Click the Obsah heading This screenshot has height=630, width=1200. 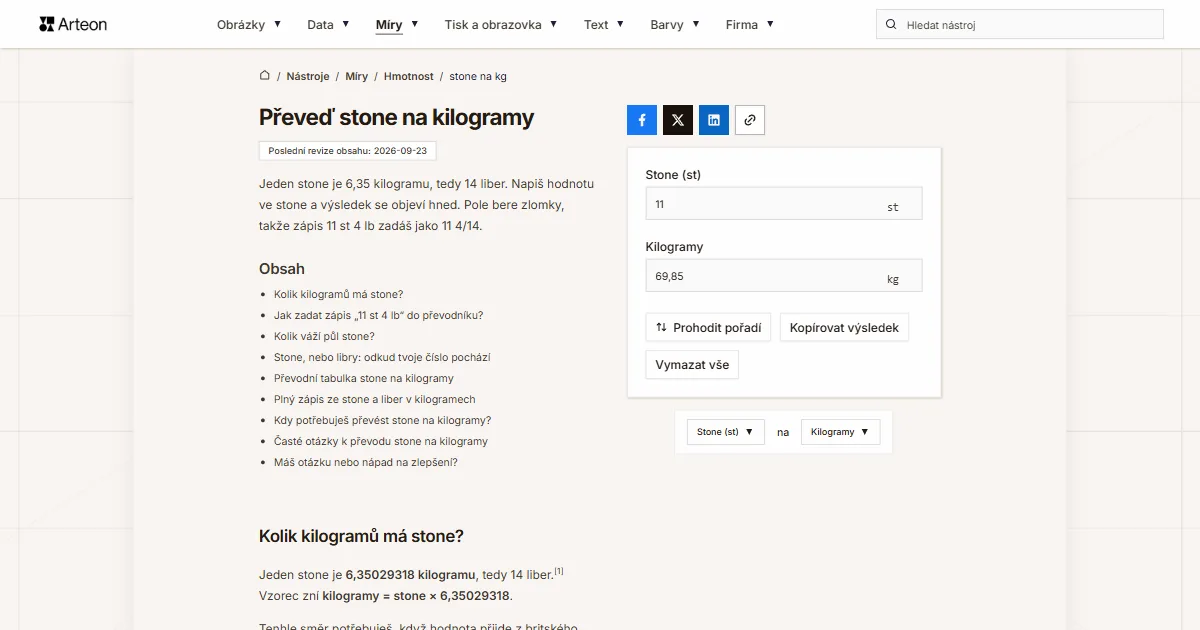point(282,269)
